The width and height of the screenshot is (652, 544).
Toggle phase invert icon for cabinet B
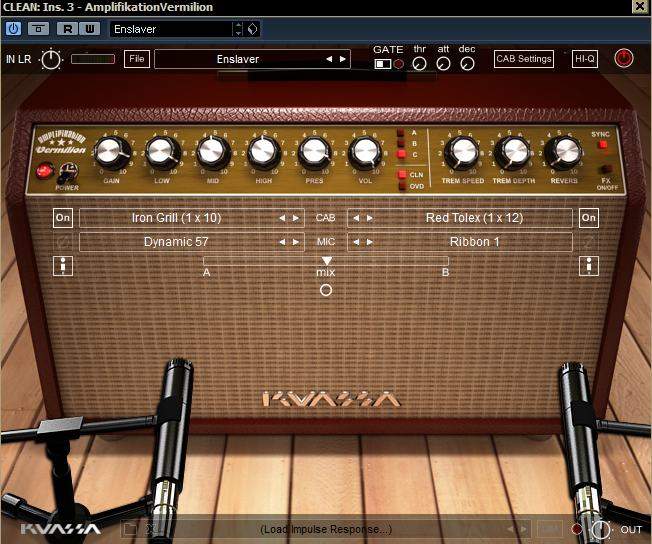click(588, 242)
